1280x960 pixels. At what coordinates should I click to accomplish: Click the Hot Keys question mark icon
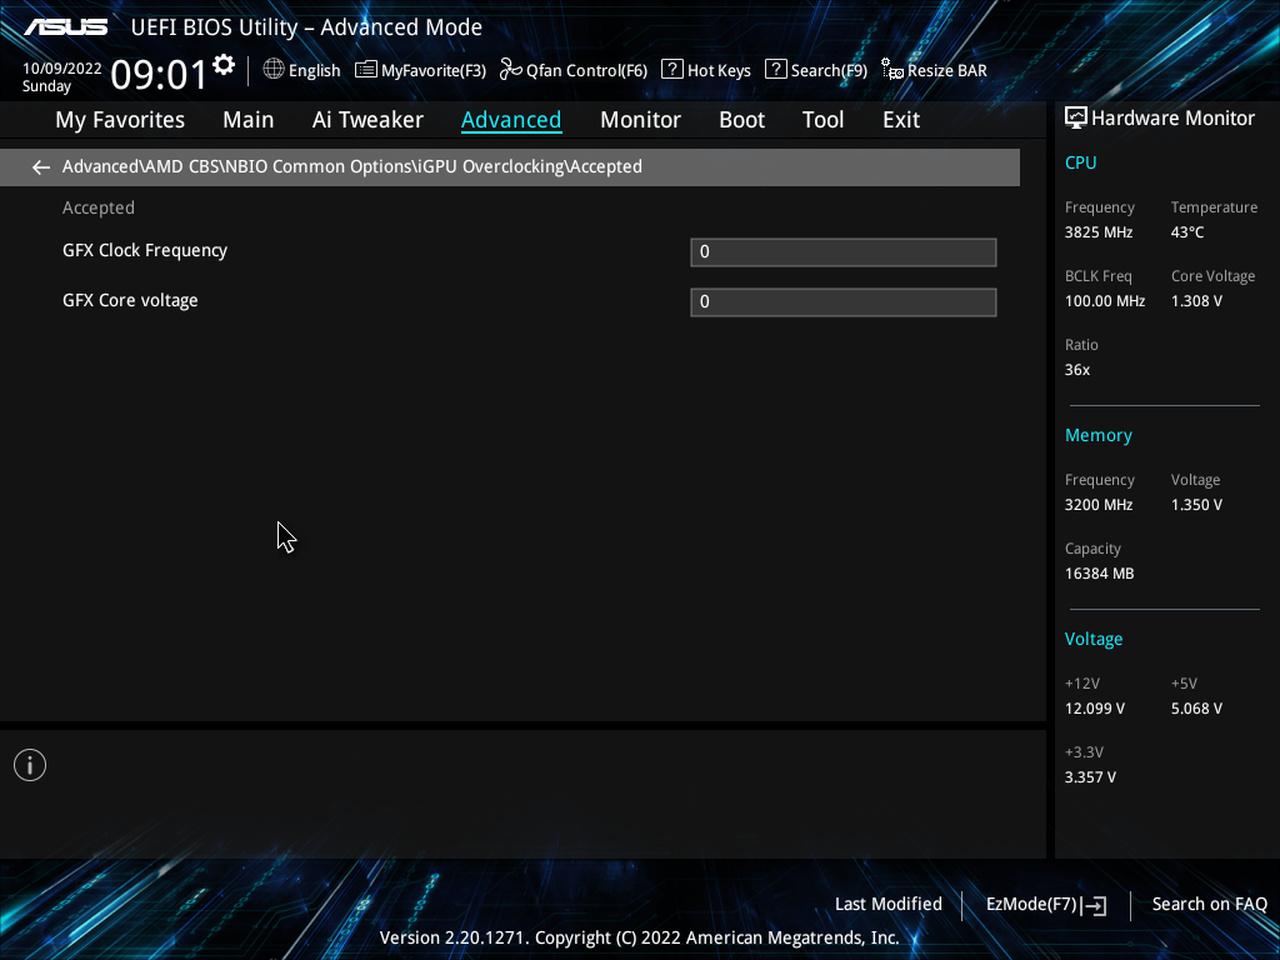point(672,69)
